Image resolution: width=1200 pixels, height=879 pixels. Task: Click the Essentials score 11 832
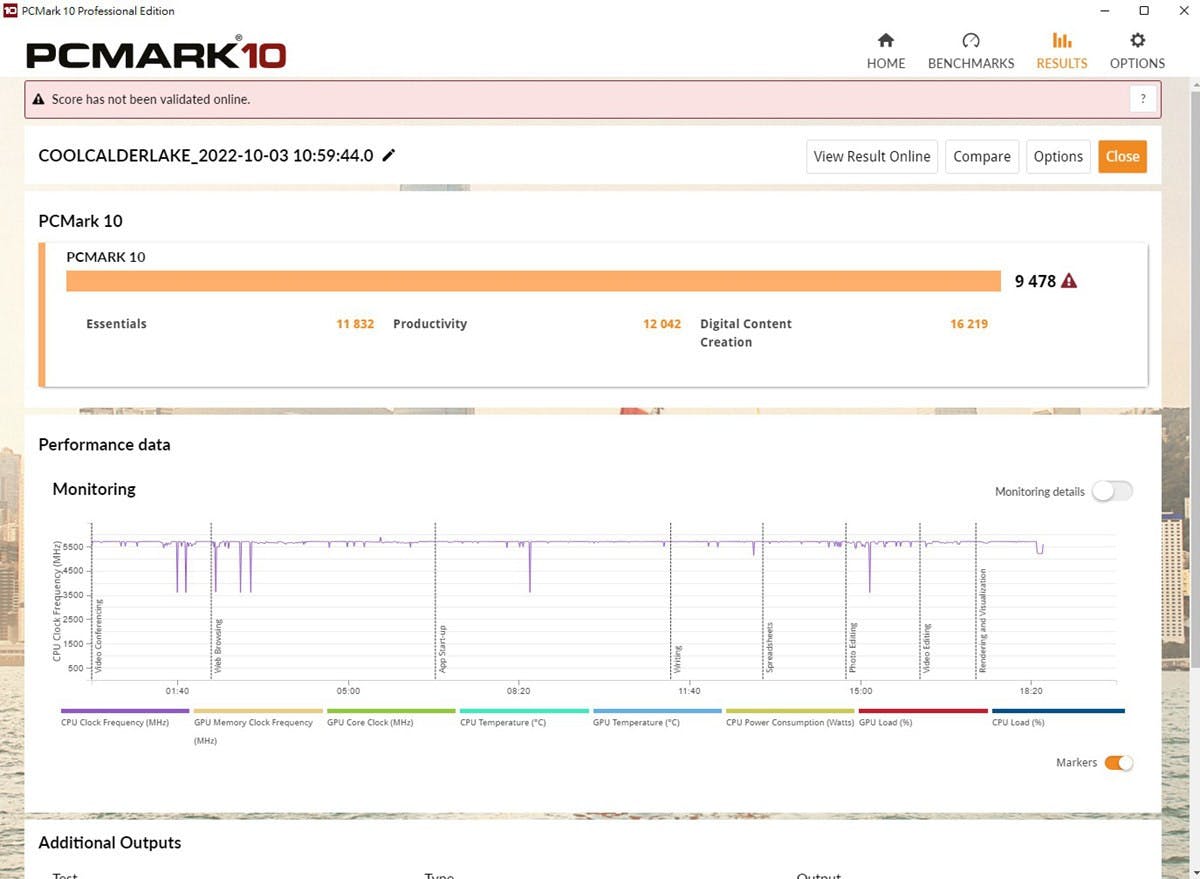(355, 324)
